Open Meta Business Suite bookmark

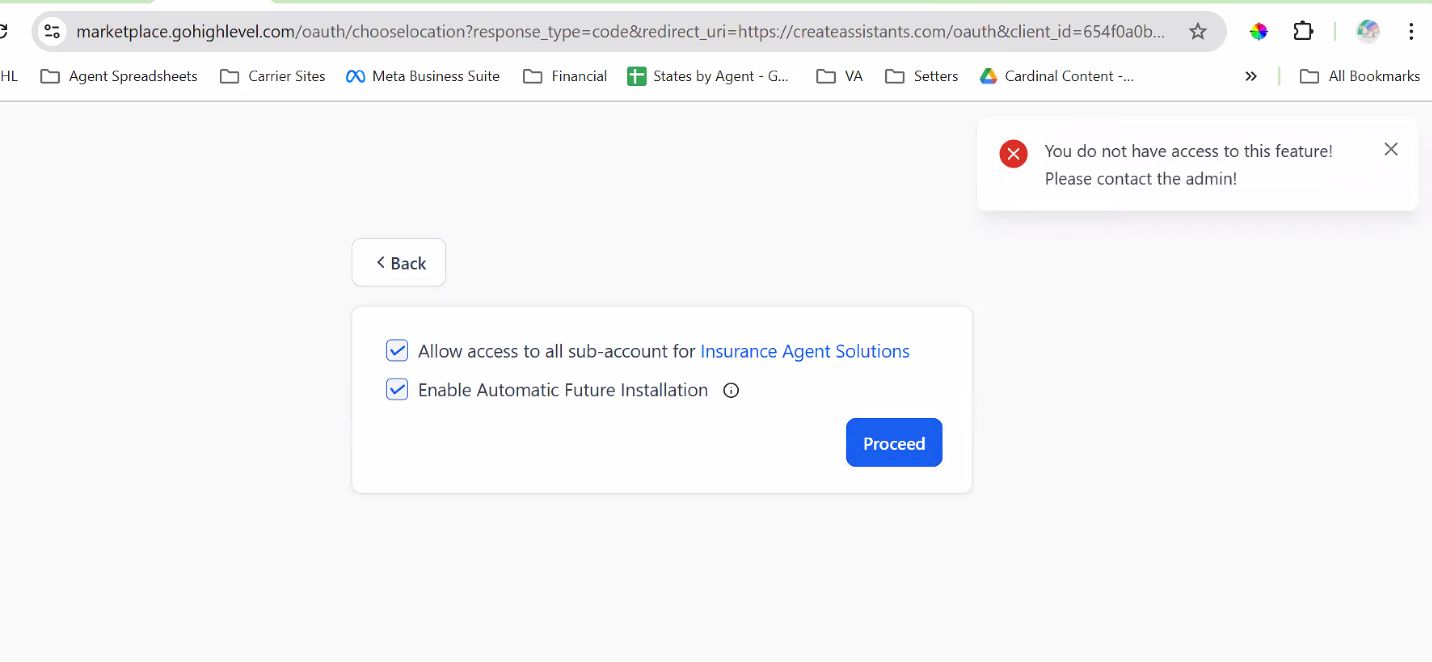(x=423, y=76)
